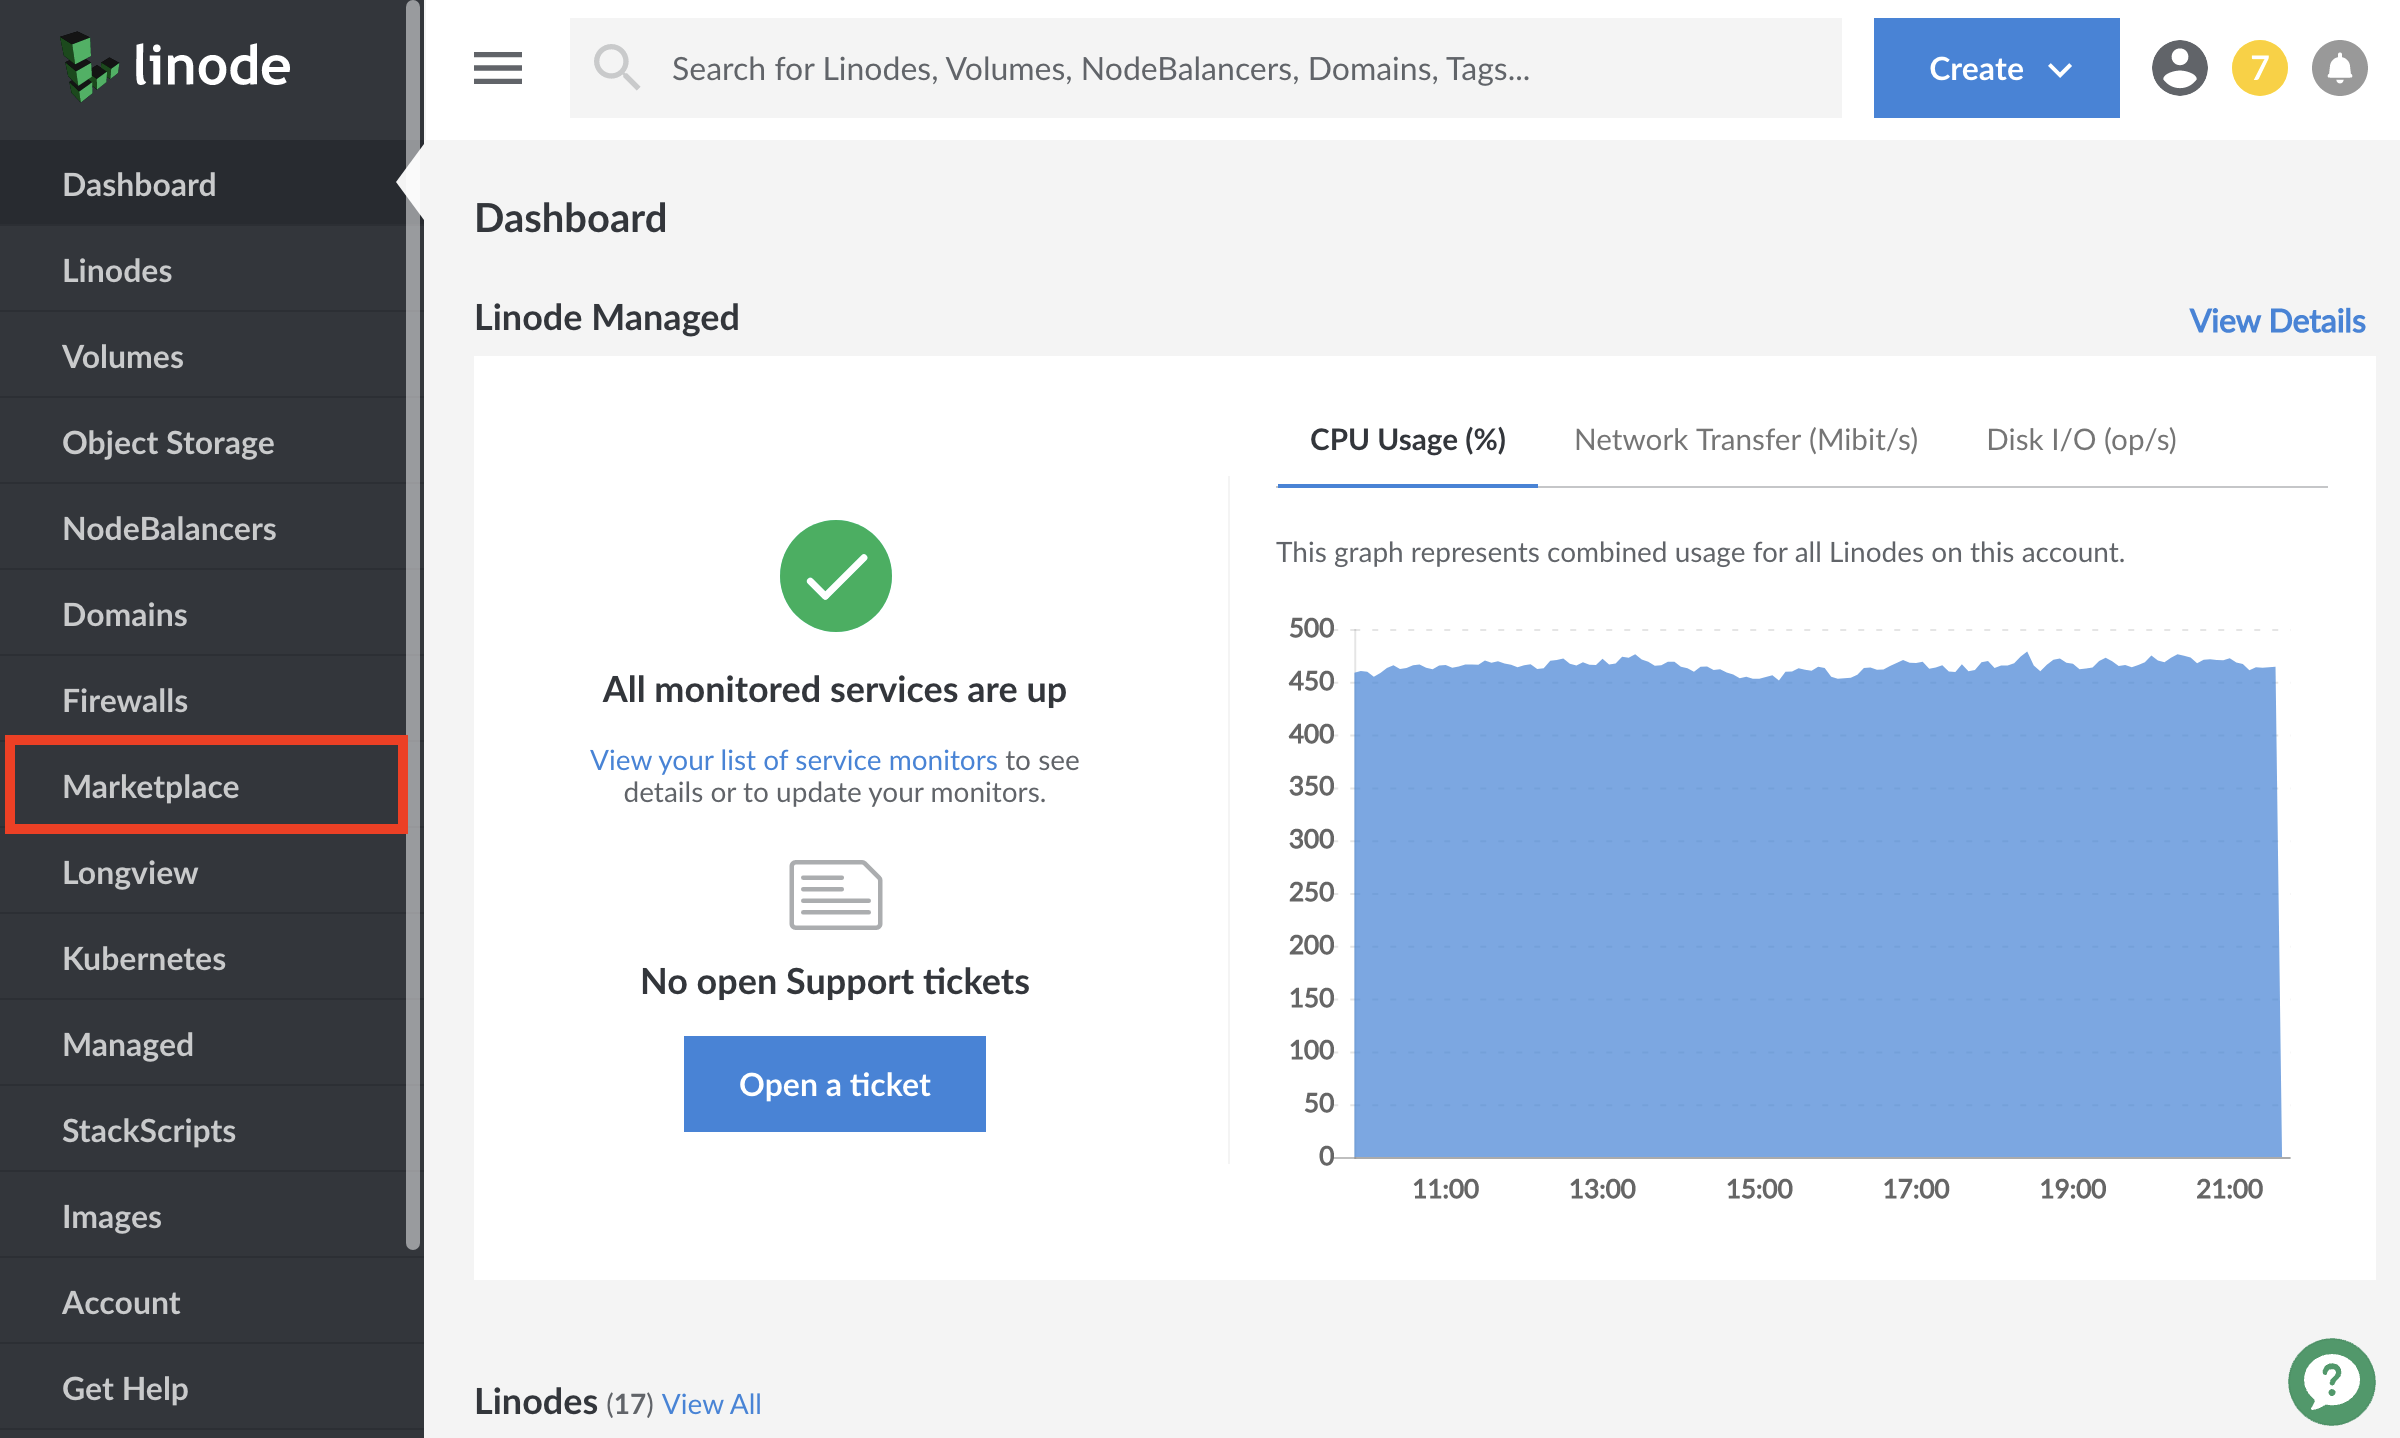Screen dimensions: 2400x1438
Task: Click View All next to Linodes
Action: coord(711,1403)
